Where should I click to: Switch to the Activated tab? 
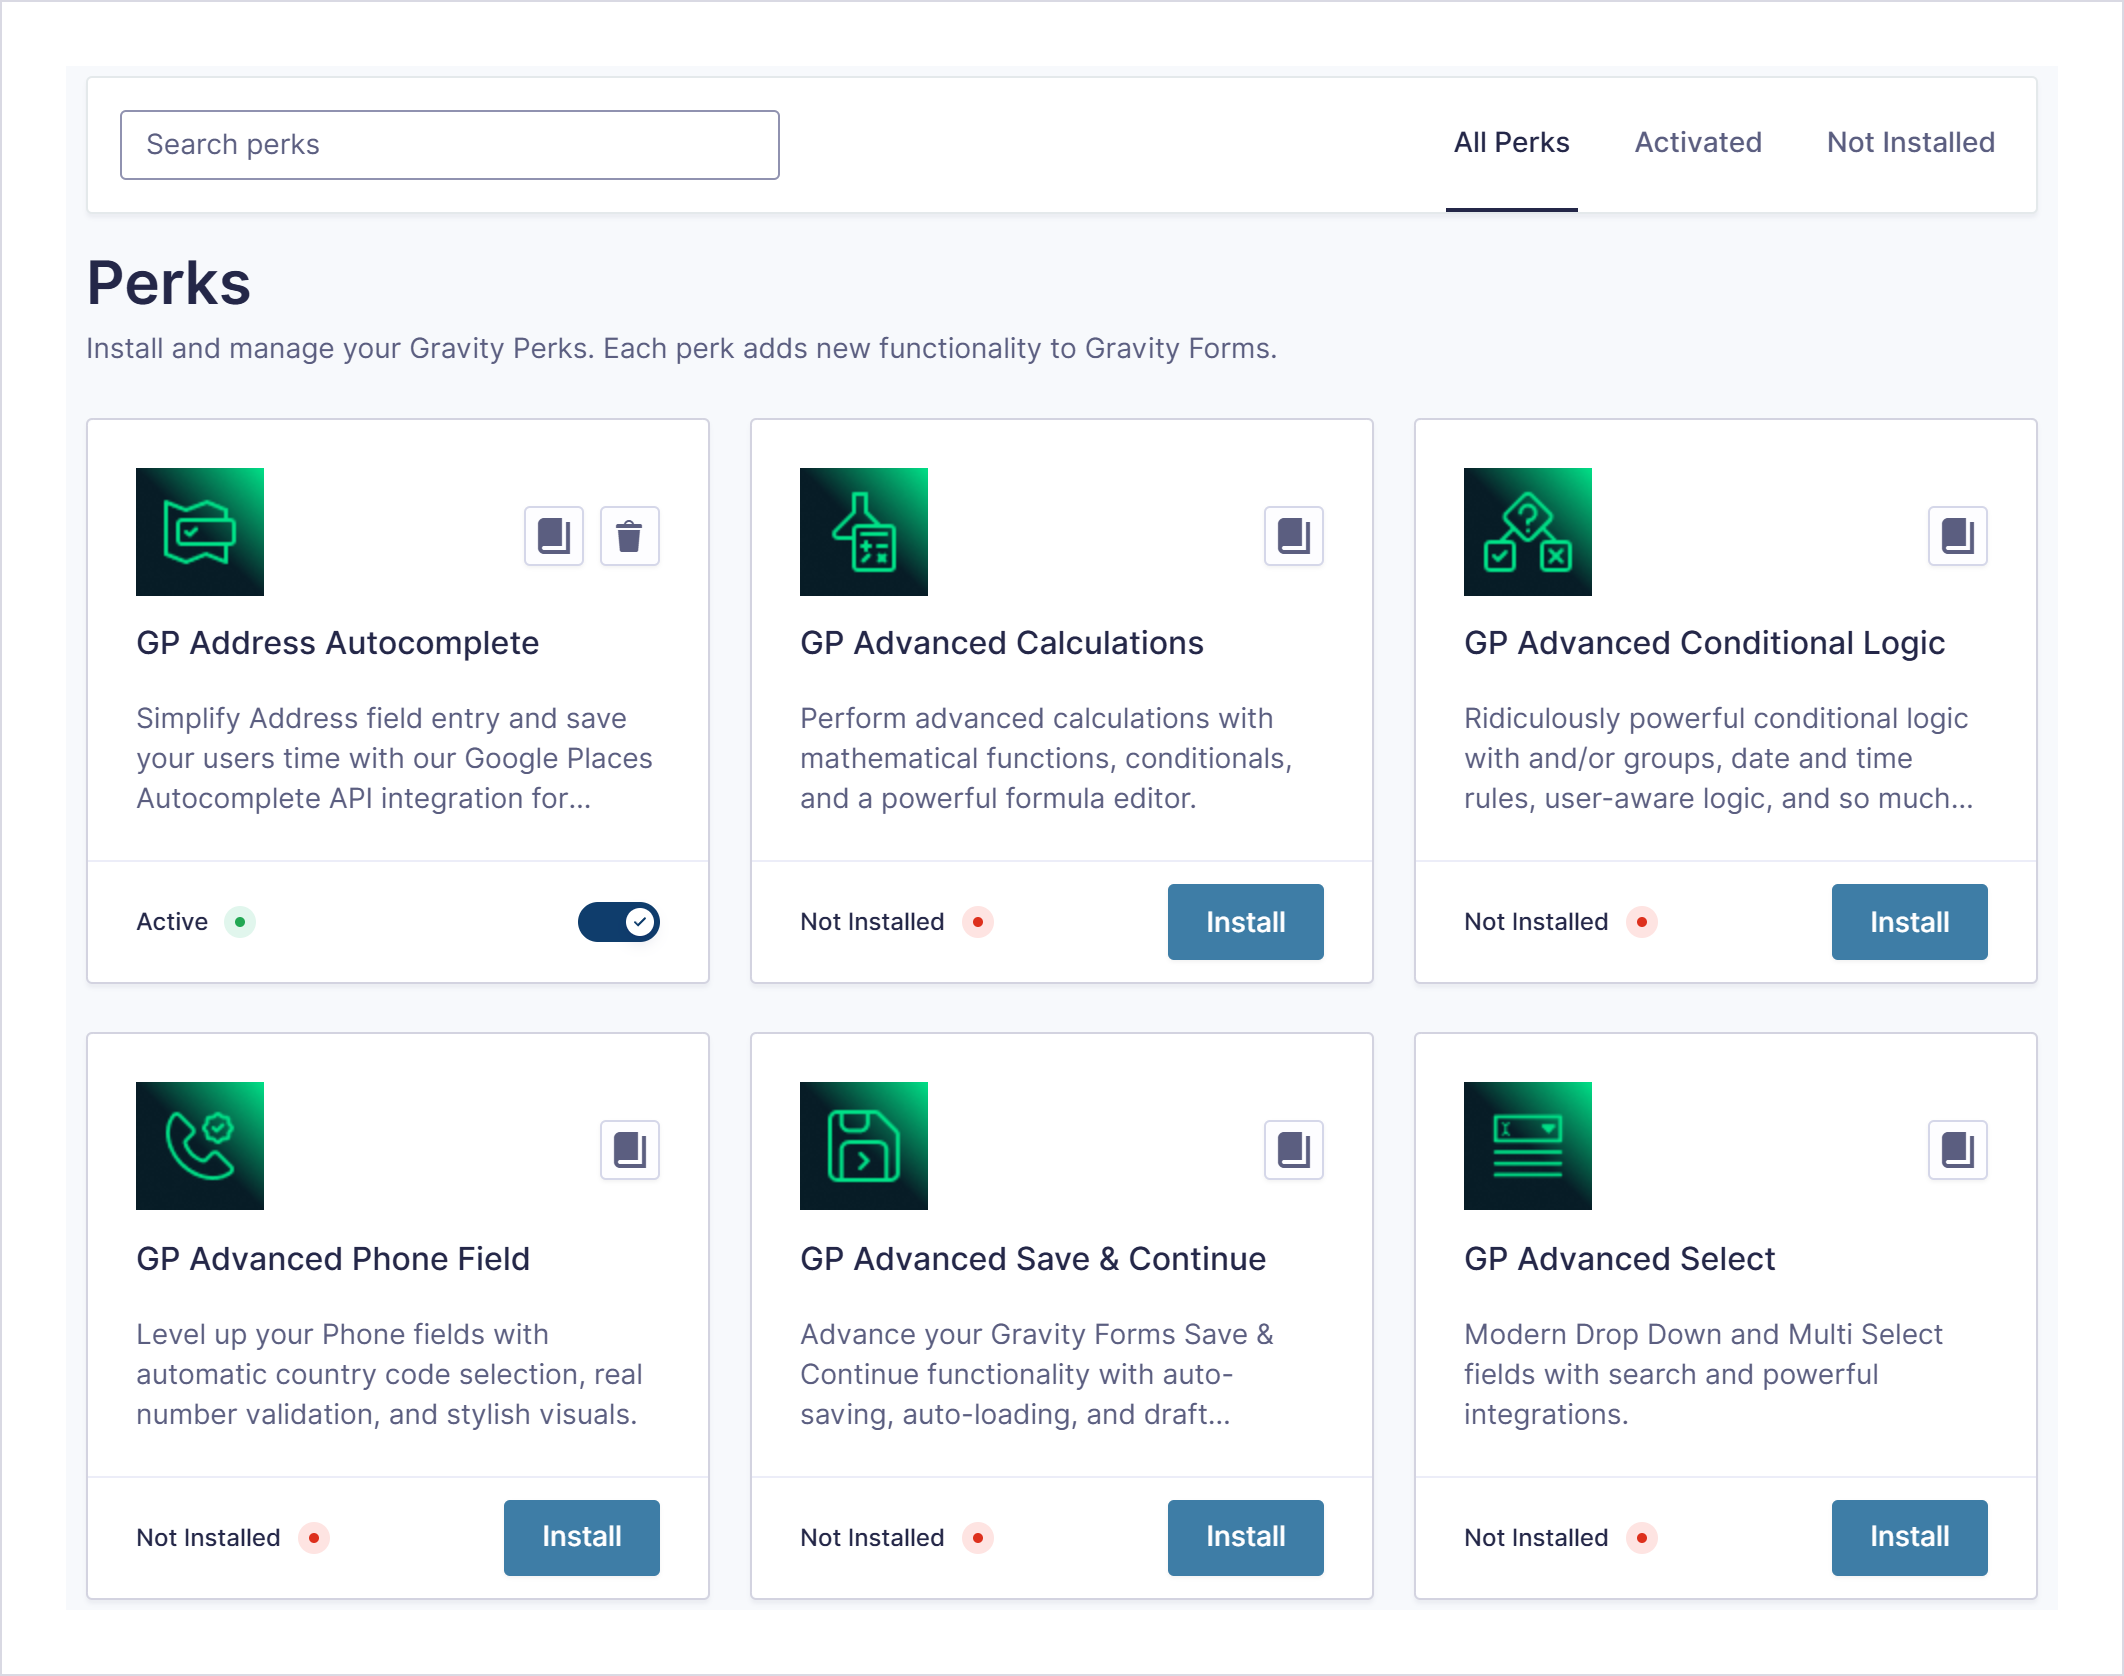1698,143
